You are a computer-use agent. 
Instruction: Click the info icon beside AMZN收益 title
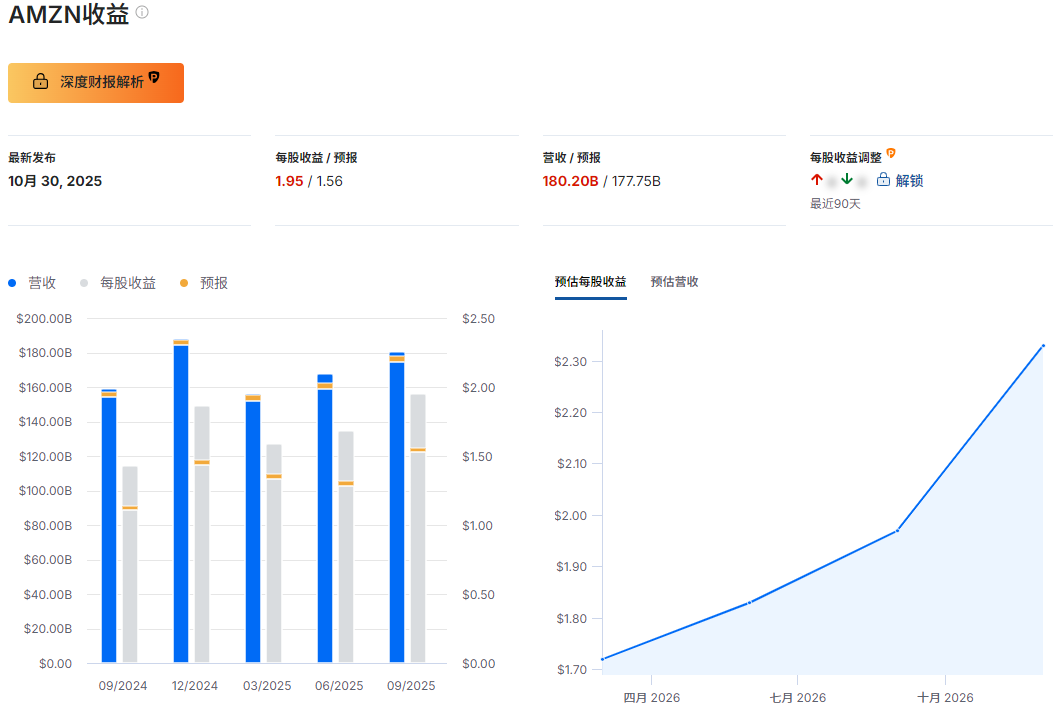click(140, 14)
